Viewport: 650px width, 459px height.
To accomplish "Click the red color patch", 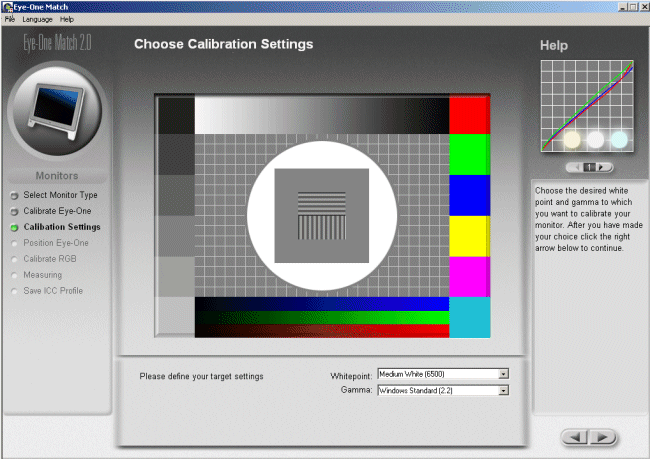I will [469, 115].
